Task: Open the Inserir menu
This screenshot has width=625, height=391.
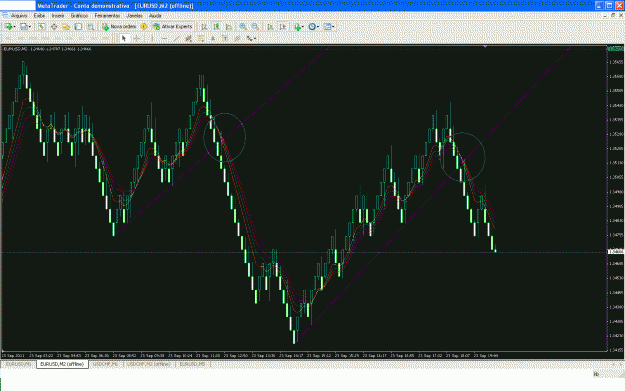Action: tap(58, 16)
